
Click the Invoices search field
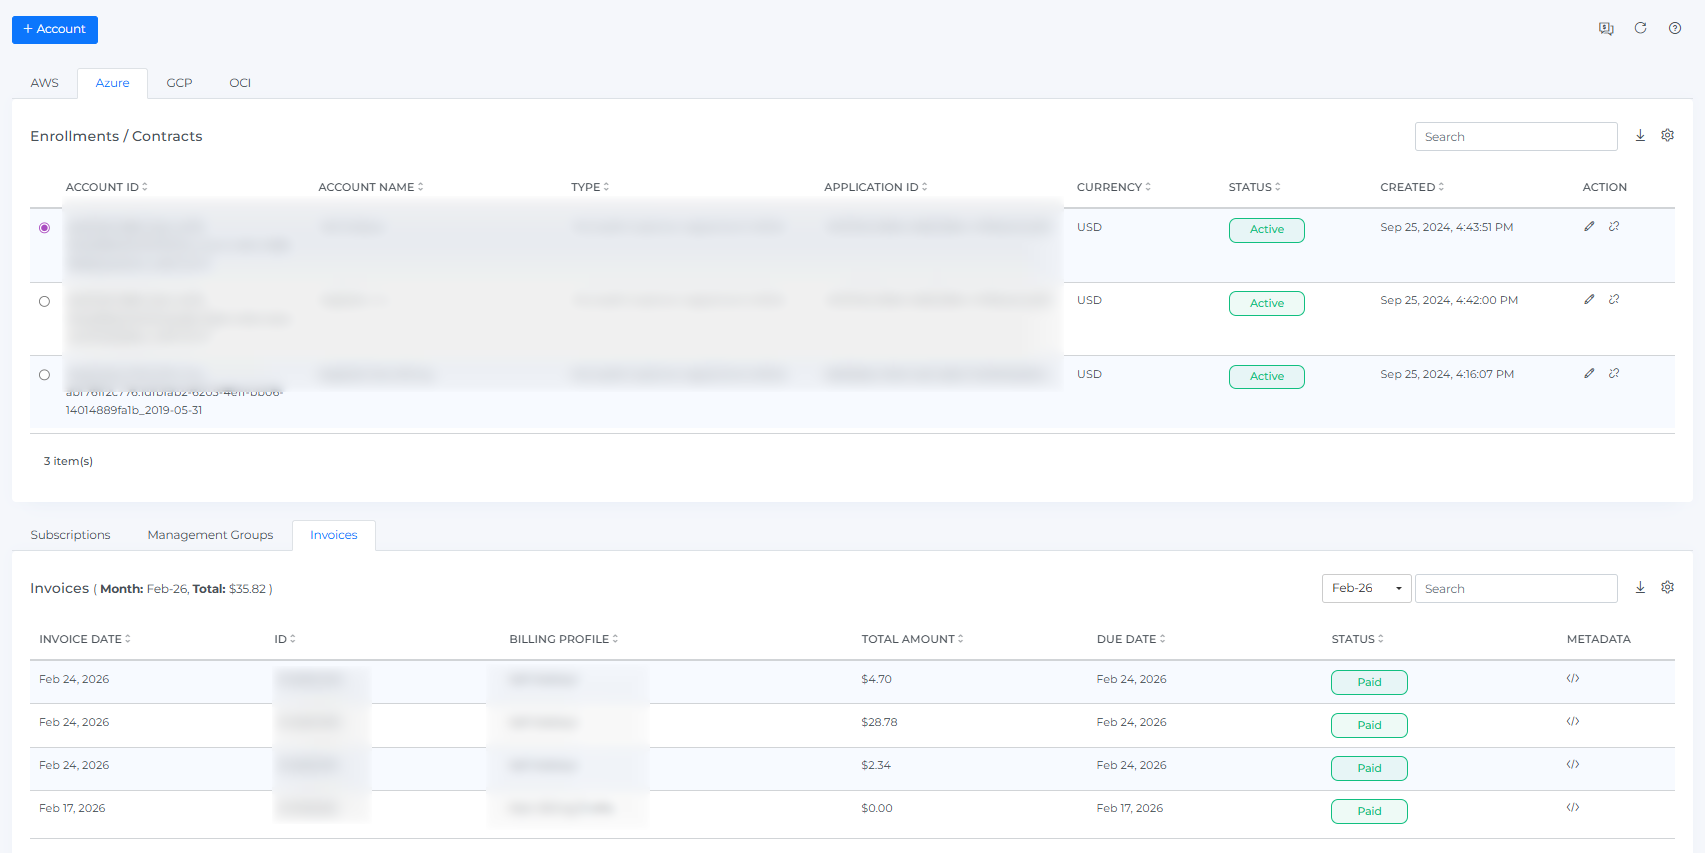click(x=1515, y=588)
